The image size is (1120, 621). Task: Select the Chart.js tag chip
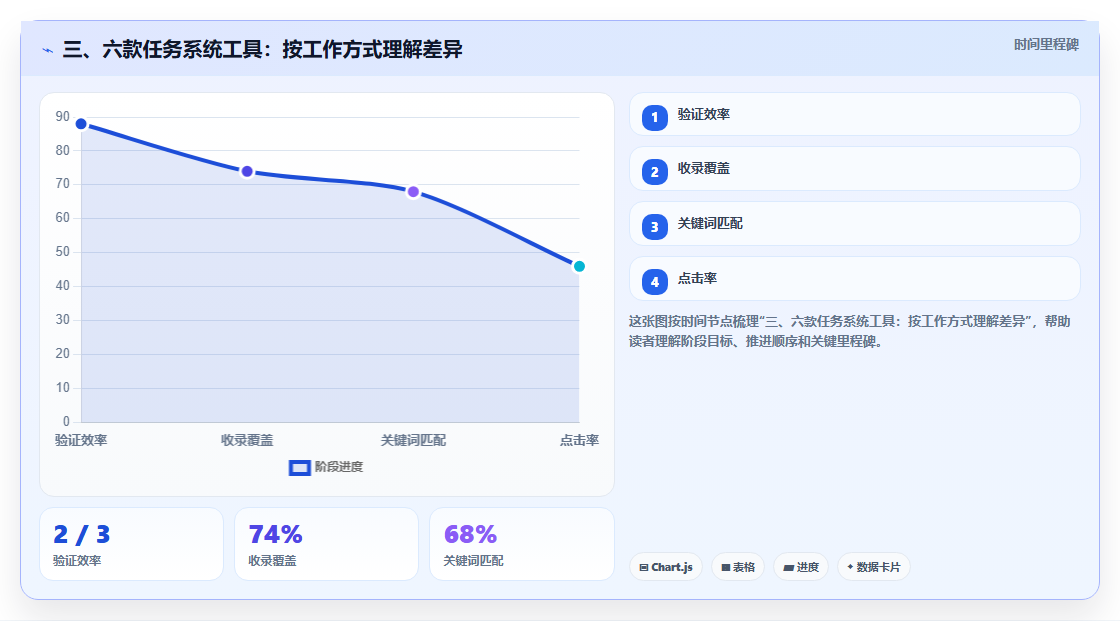666,567
